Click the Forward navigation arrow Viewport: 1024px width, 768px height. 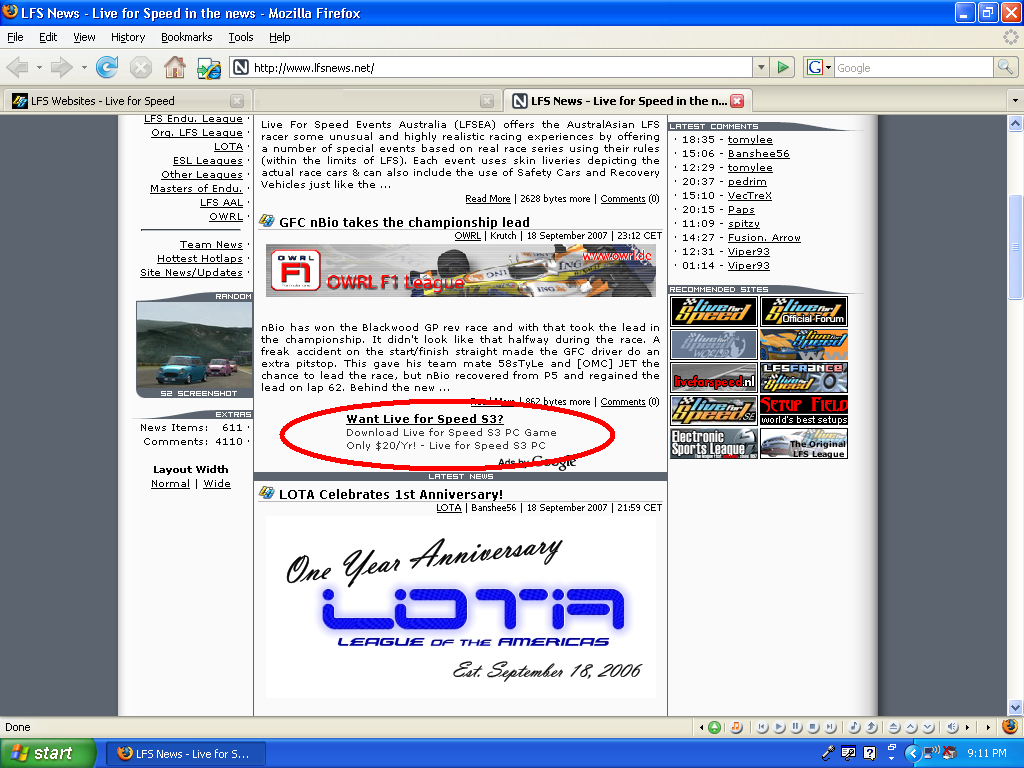61,67
